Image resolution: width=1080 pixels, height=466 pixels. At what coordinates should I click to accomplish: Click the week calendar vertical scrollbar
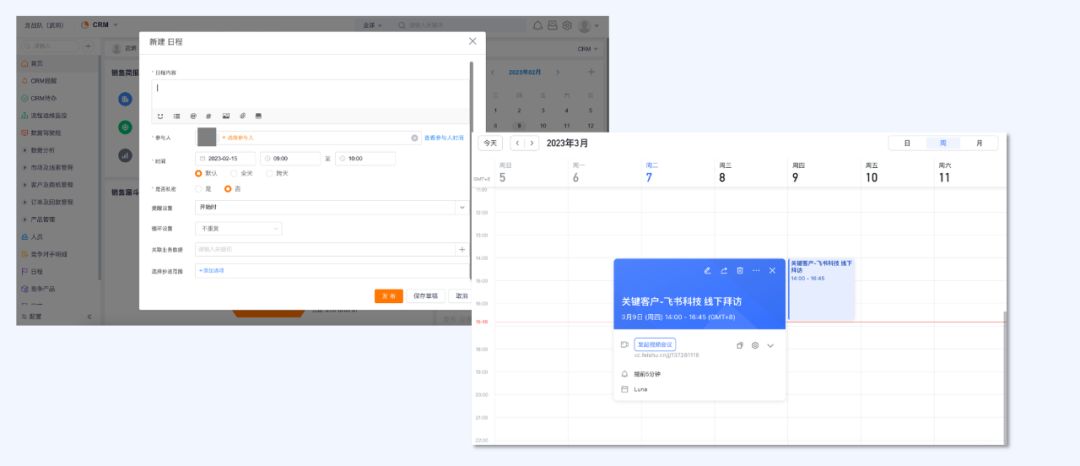(x=1004, y=377)
